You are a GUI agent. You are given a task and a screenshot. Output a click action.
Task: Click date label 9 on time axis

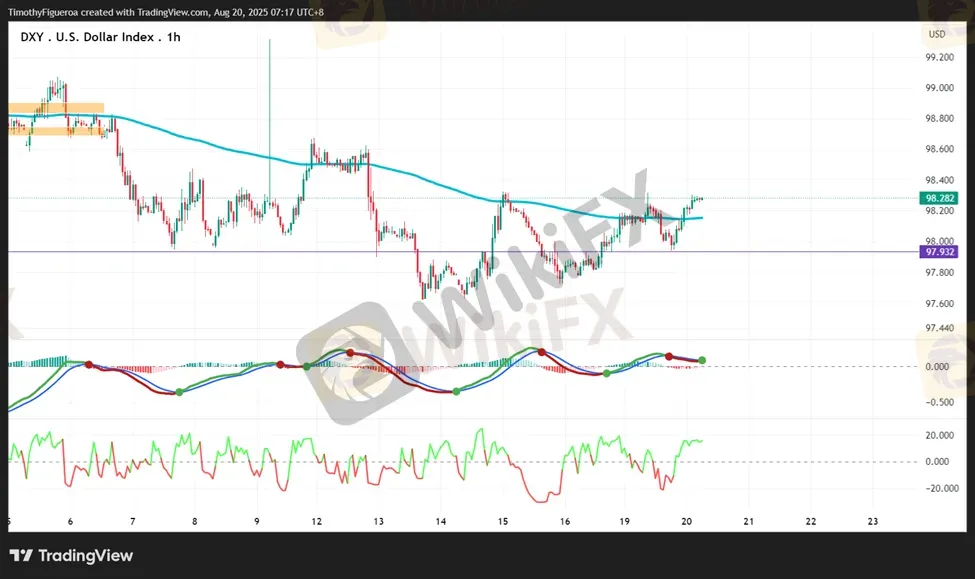[x=257, y=521]
